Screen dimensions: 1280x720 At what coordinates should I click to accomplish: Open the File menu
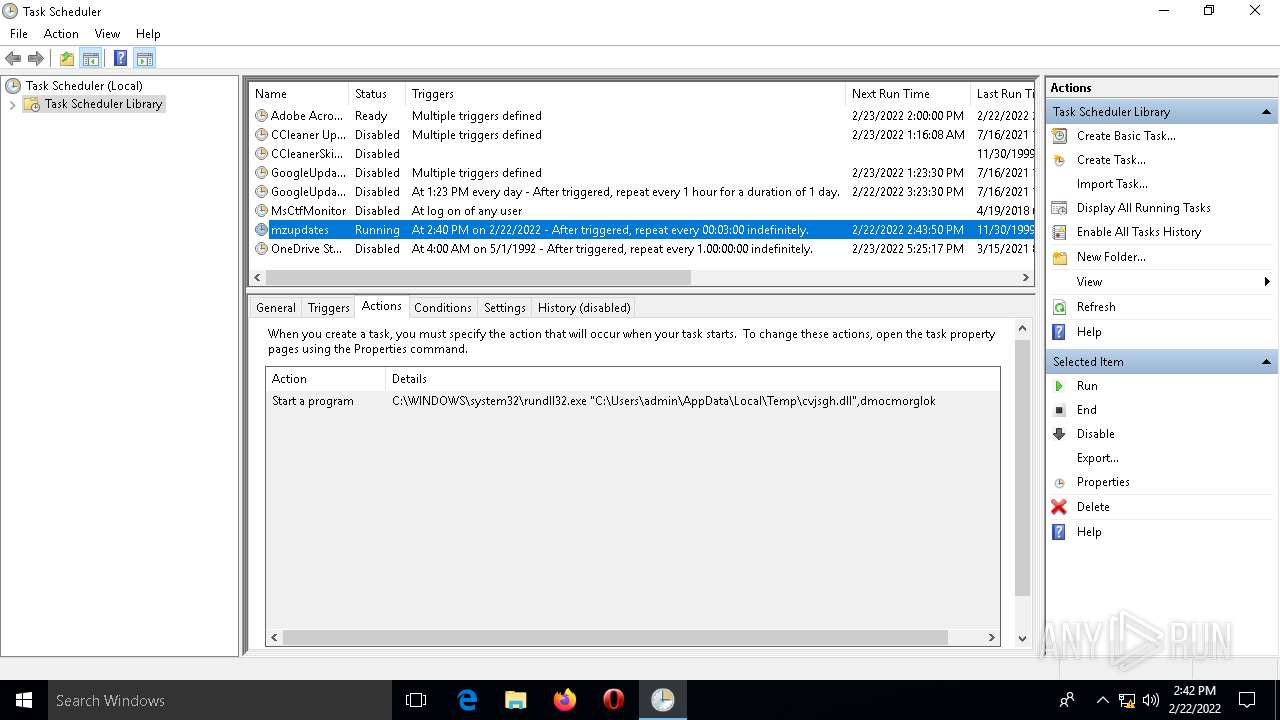(x=19, y=34)
